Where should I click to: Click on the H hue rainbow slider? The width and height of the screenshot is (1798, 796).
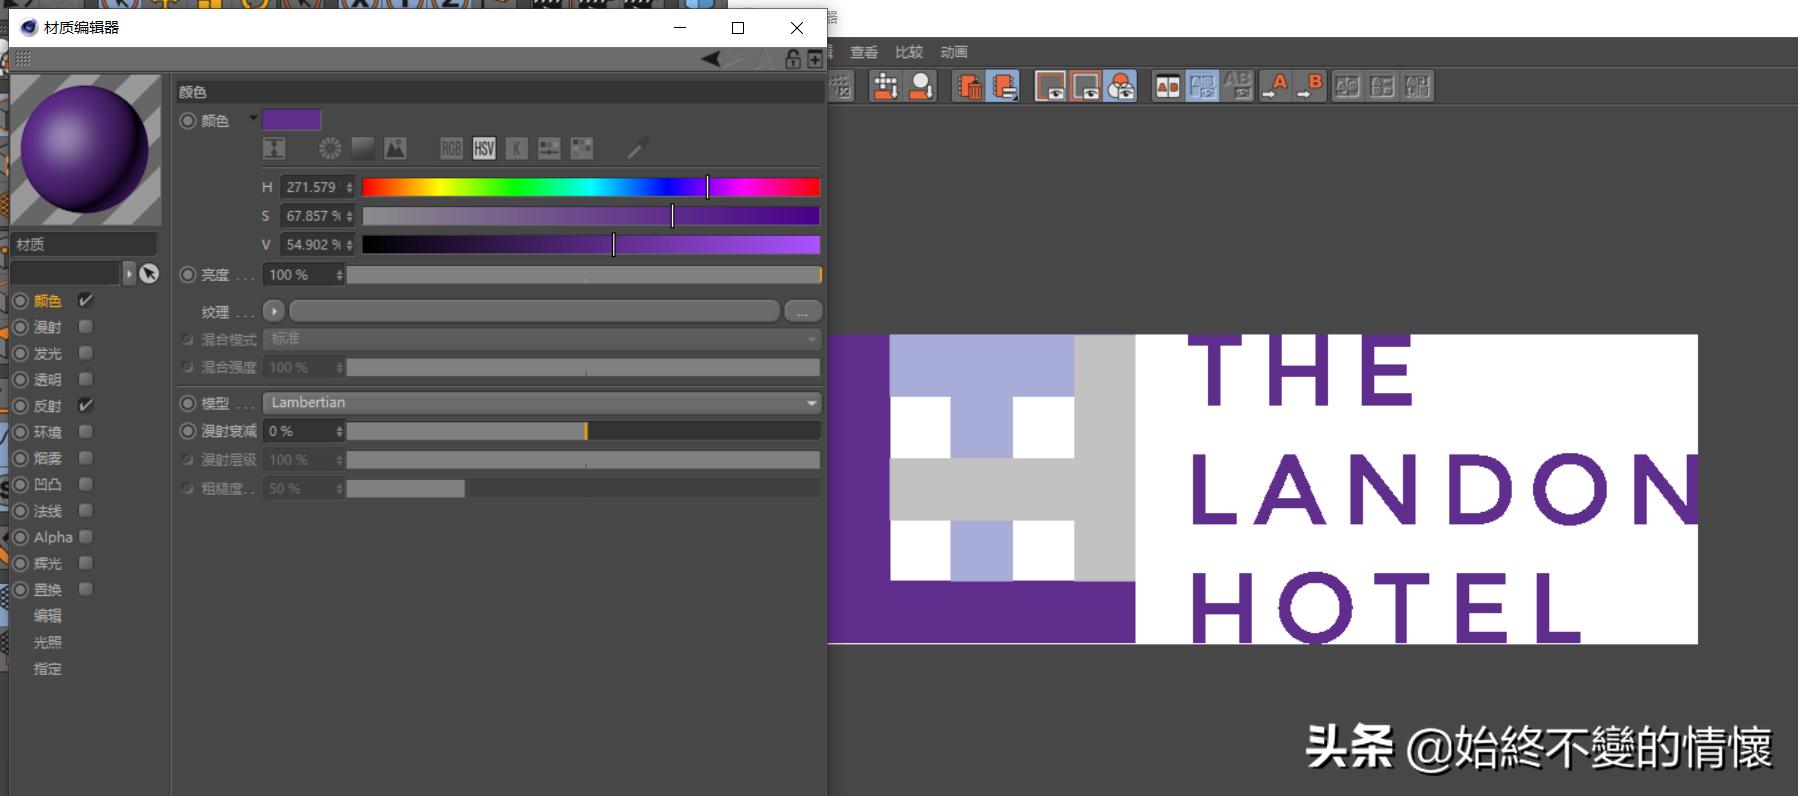pyautogui.click(x=591, y=187)
